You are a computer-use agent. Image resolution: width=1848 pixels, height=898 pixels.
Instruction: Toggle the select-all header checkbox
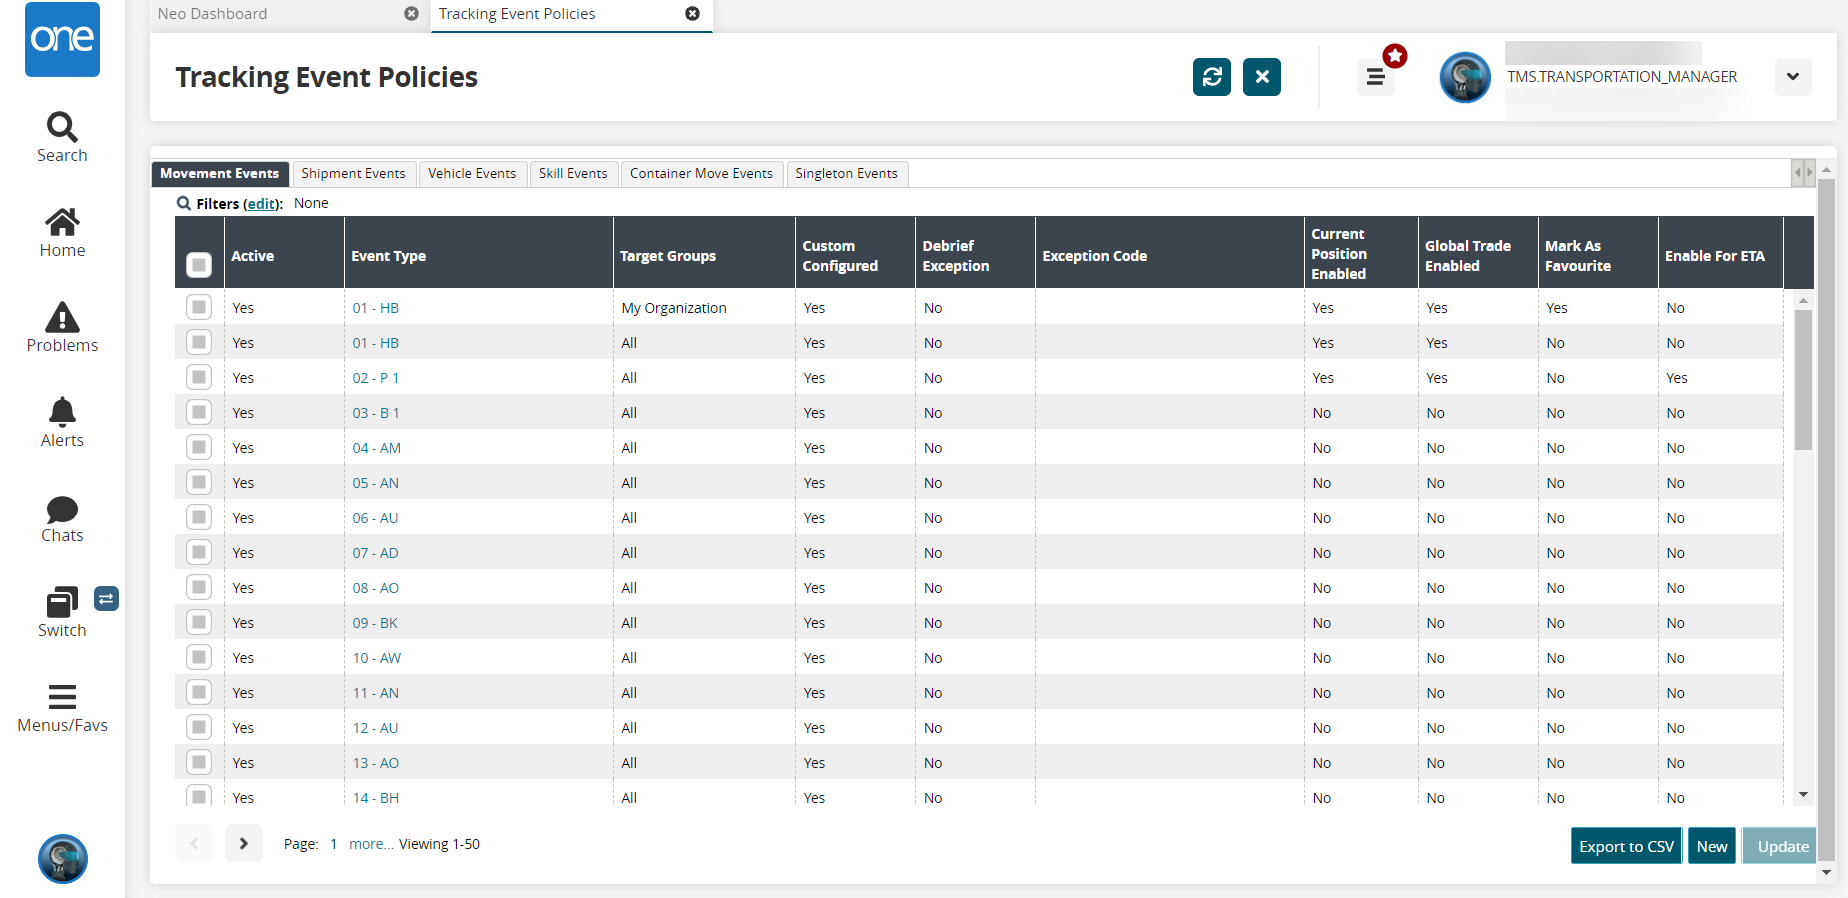point(199,265)
